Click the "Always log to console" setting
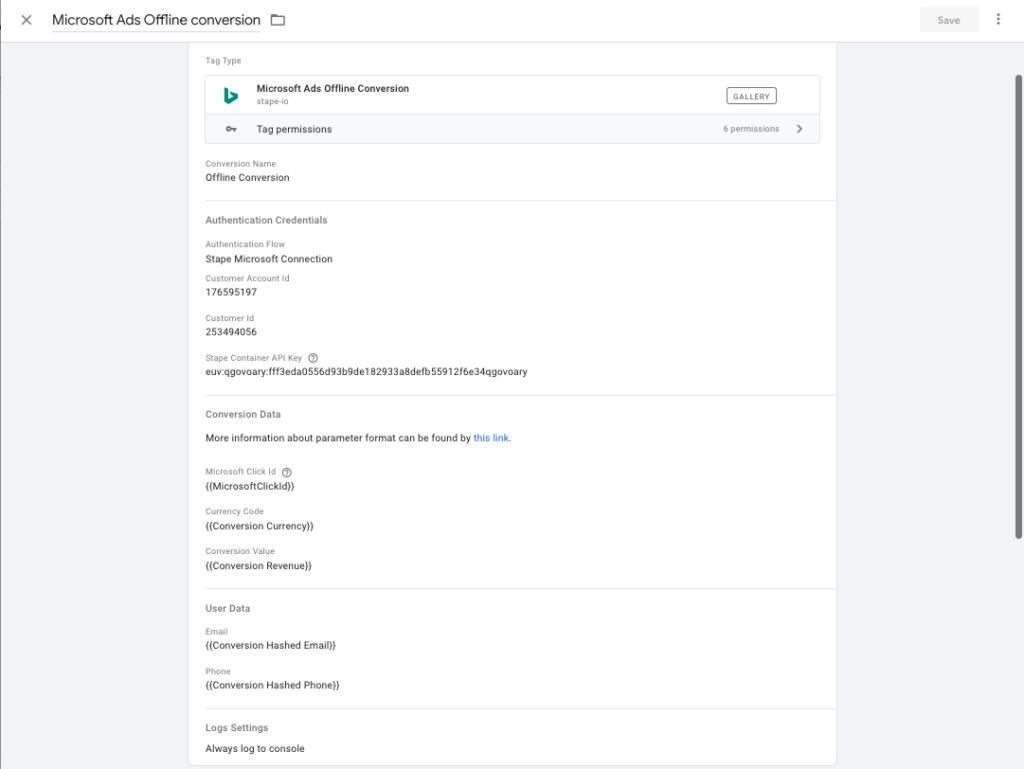This screenshot has height=769, width=1024. pyautogui.click(x=255, y=749)
